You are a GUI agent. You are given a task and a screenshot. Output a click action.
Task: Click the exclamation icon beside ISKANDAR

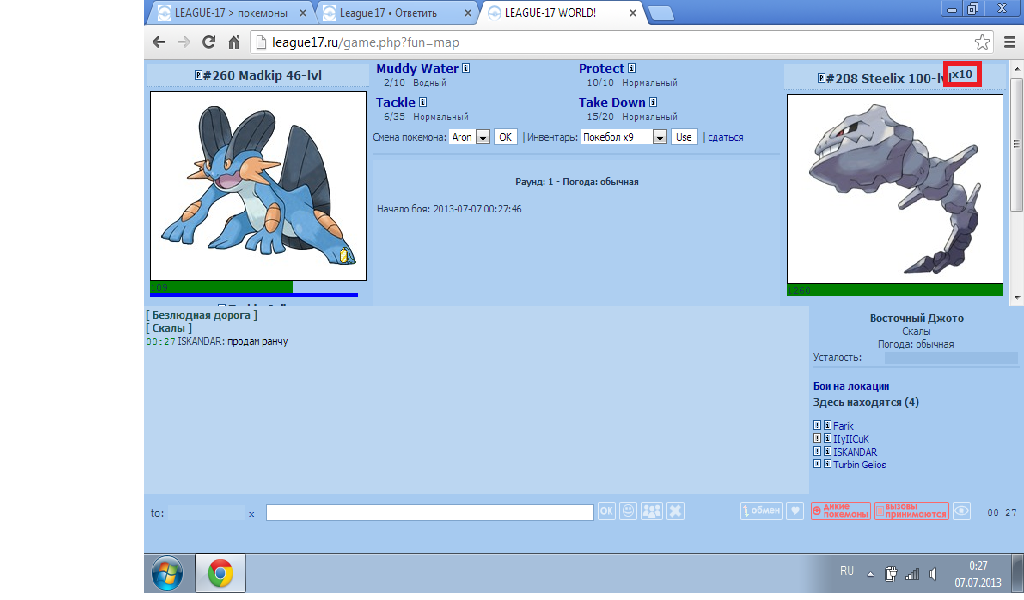tap(817, 451)
